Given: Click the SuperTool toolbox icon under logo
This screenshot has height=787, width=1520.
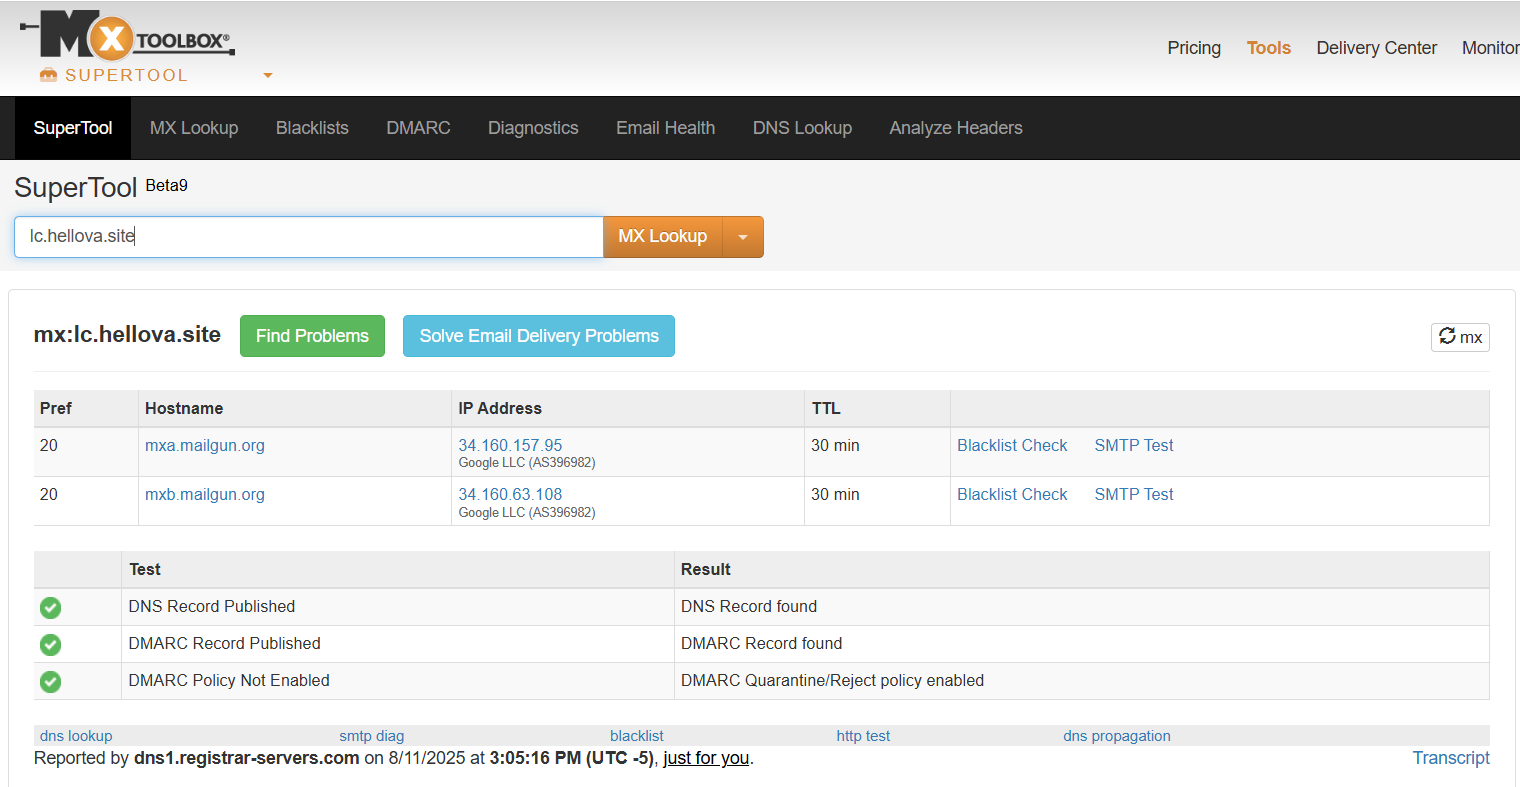Looking at the screenshot, I should (x=48, y=75).
